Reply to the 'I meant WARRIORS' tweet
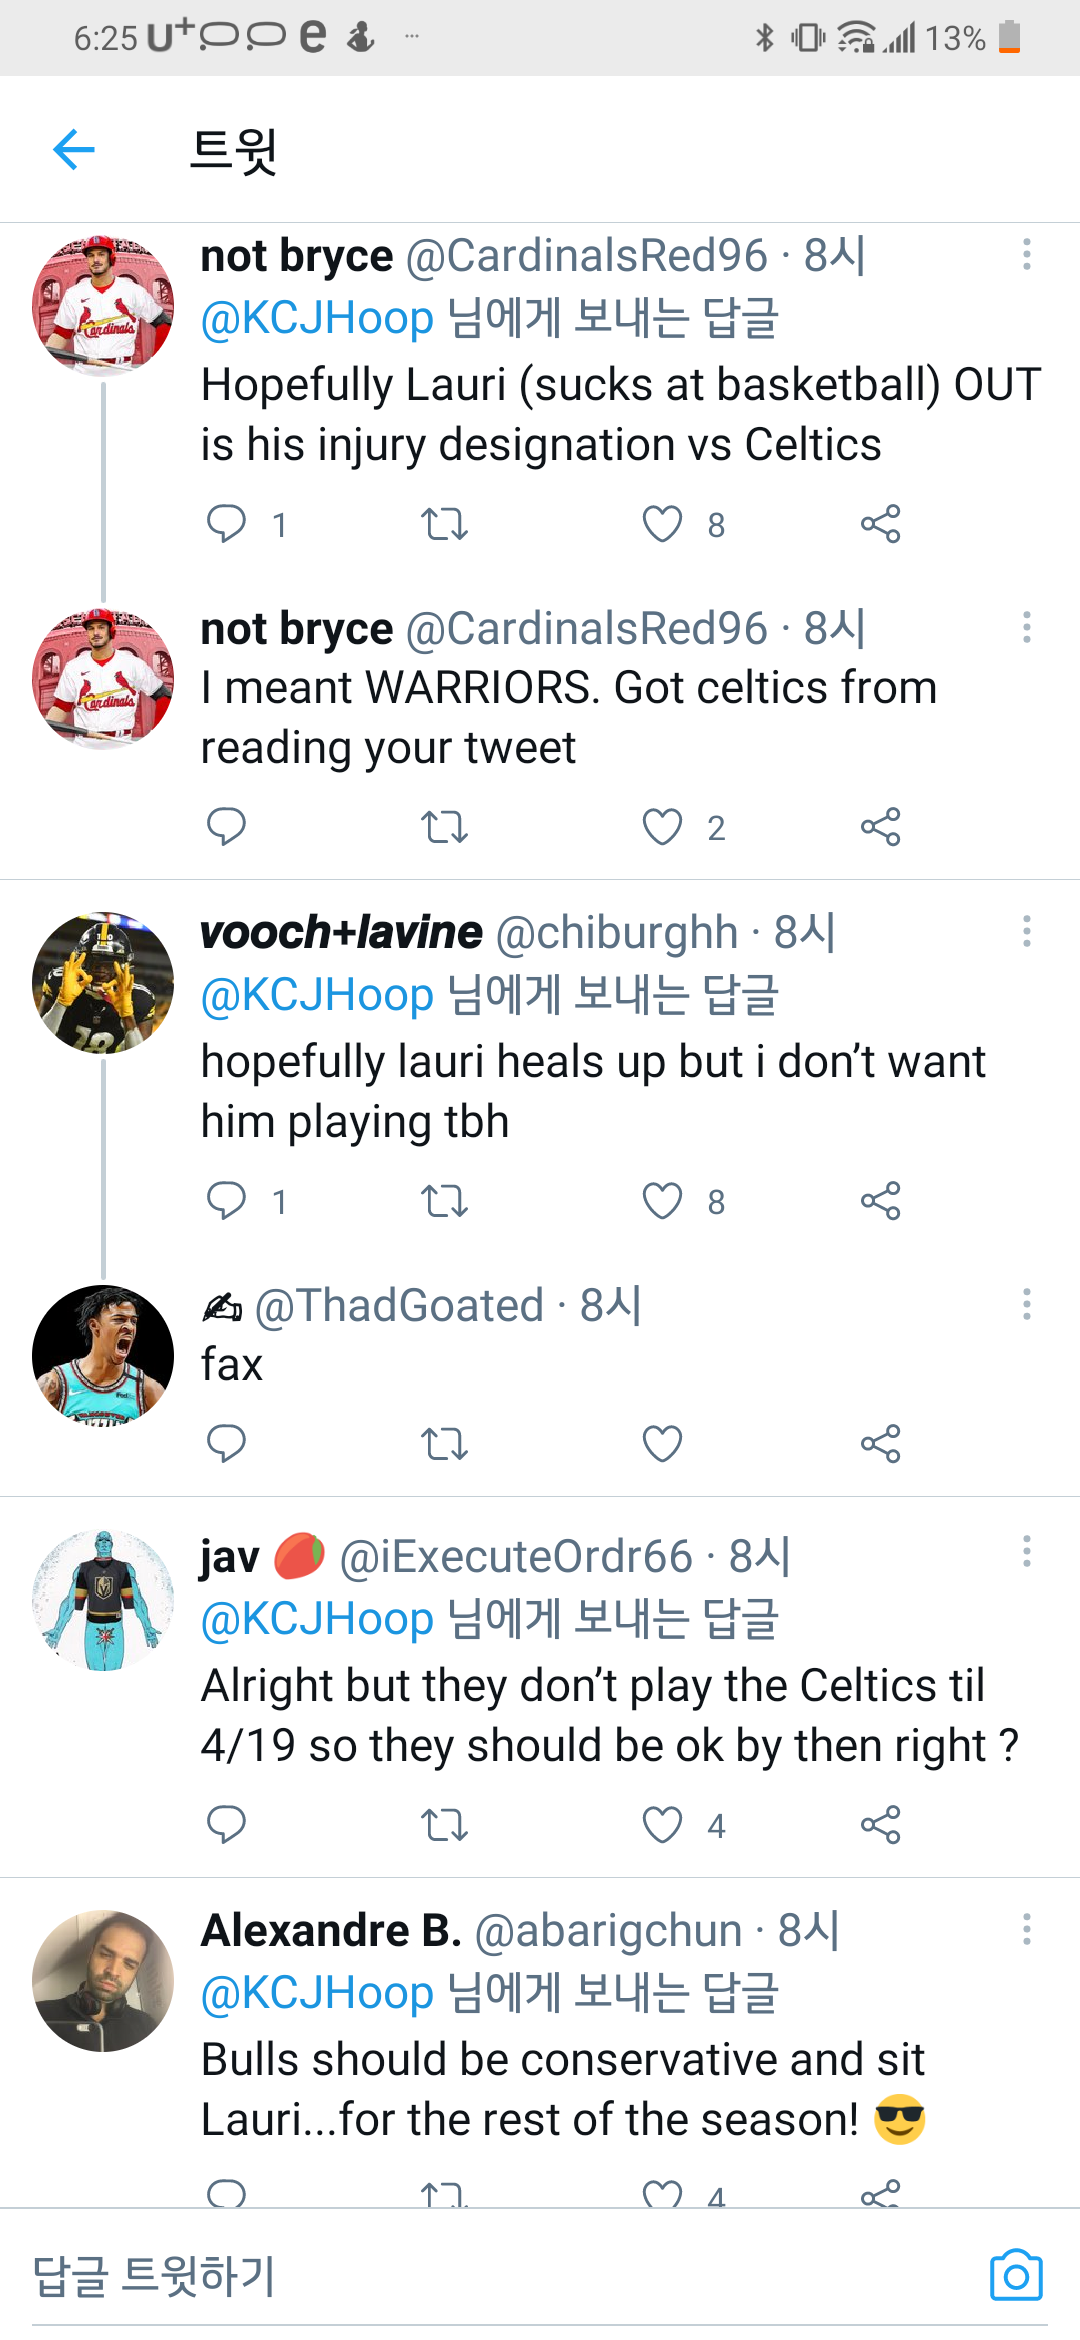This screenshot has height=2340, width=1080. (x=226, y=827)
